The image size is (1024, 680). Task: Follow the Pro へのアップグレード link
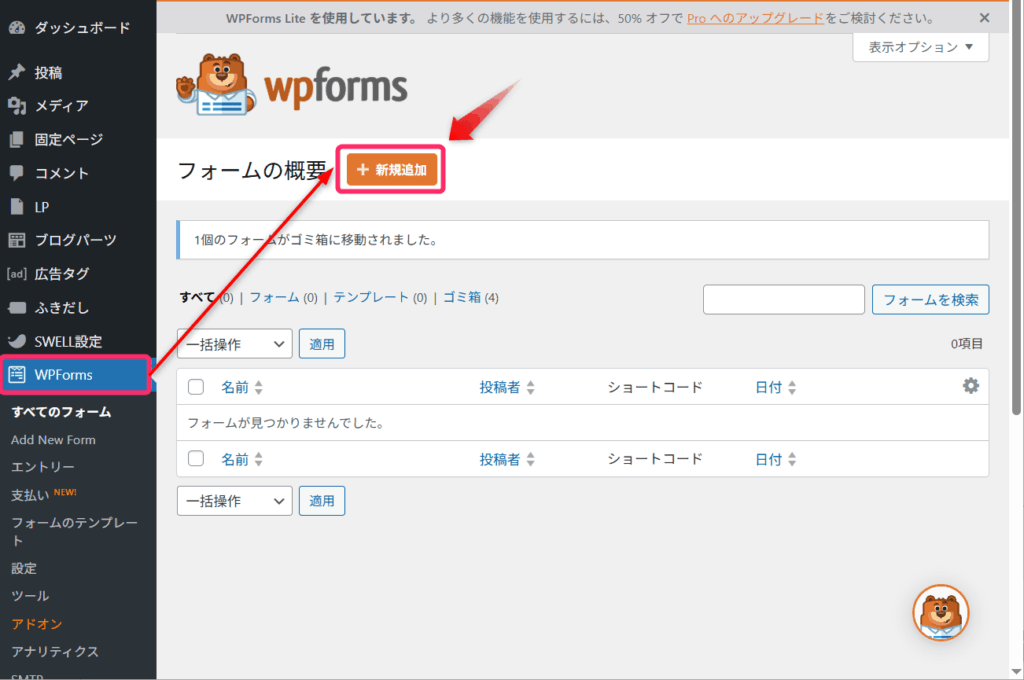756,18
